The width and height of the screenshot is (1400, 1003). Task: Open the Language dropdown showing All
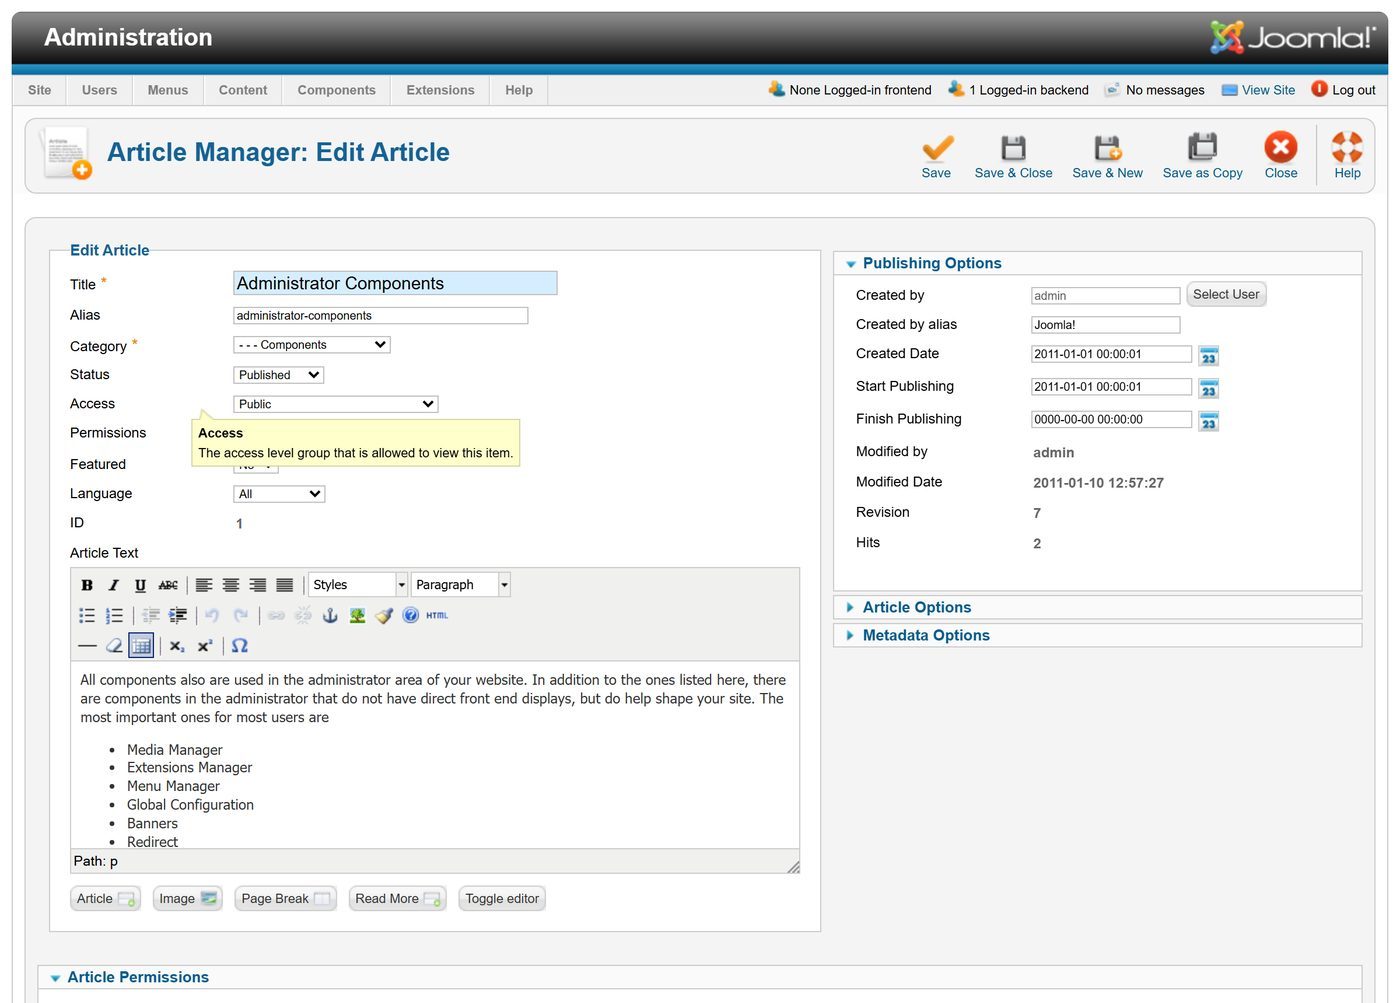tap(279, 494)
